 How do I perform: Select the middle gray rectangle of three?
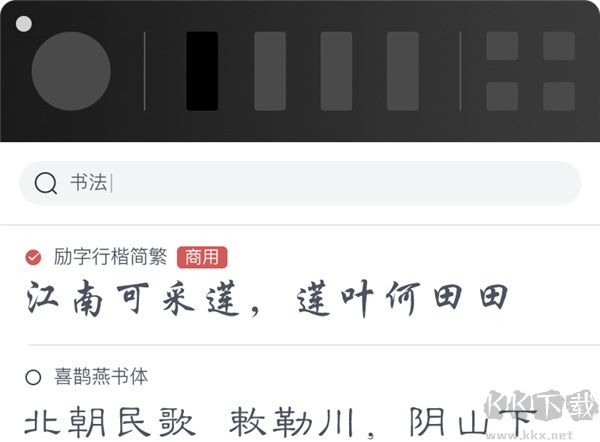tap(336, 71)
